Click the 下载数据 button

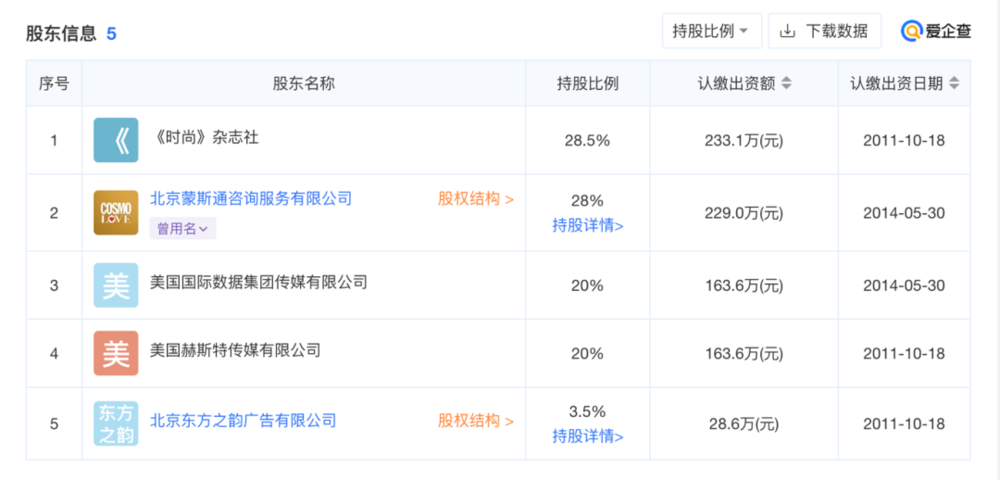825,31
